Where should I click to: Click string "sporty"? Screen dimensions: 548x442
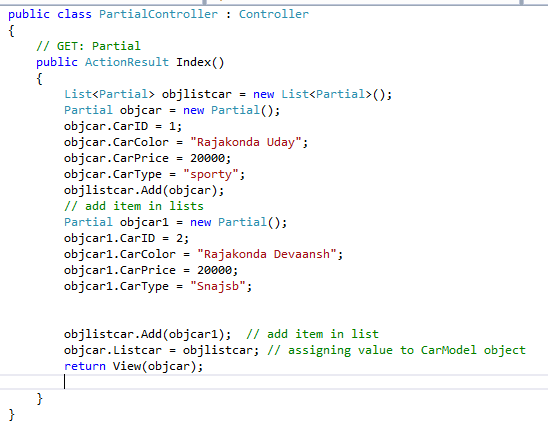(211, 174)
